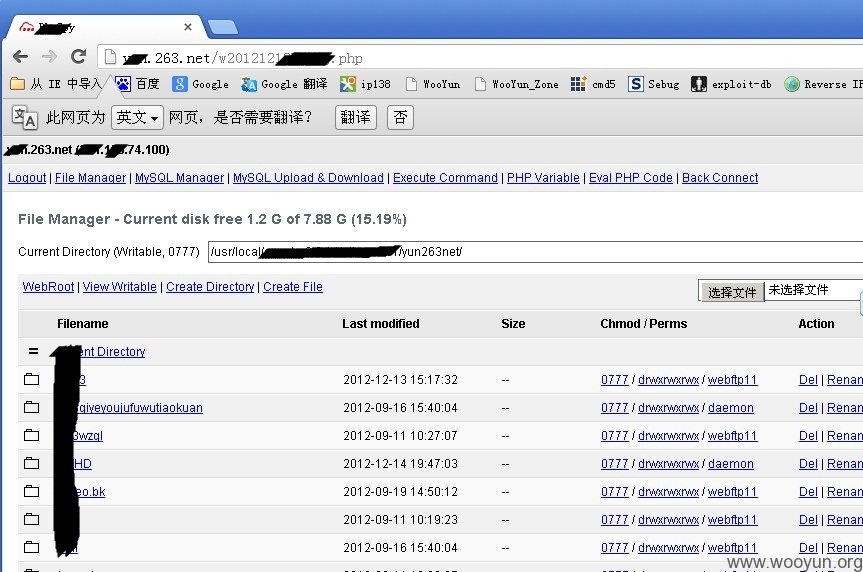Select the 未选择文件 no file chosen text
The height and width of the screenshot is (572, 863).
pos(798,290)
